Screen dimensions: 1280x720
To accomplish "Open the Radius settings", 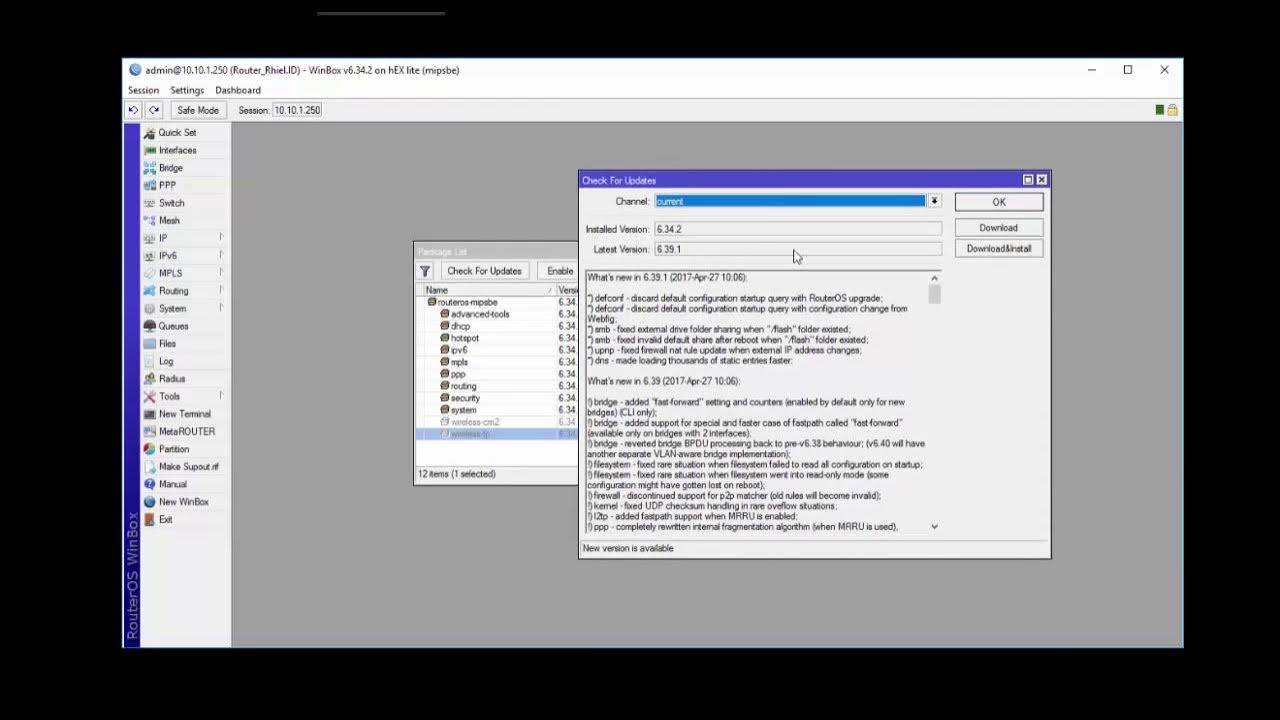I will coord(172,379).
